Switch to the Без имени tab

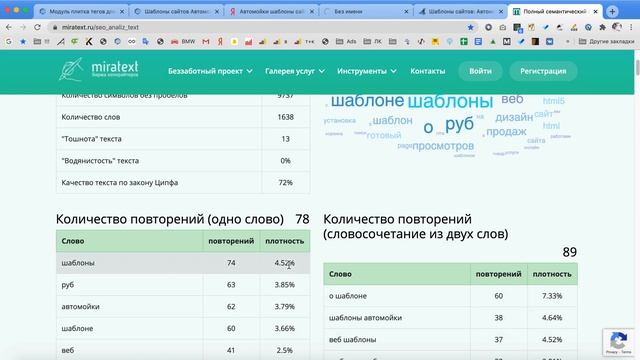366,12
